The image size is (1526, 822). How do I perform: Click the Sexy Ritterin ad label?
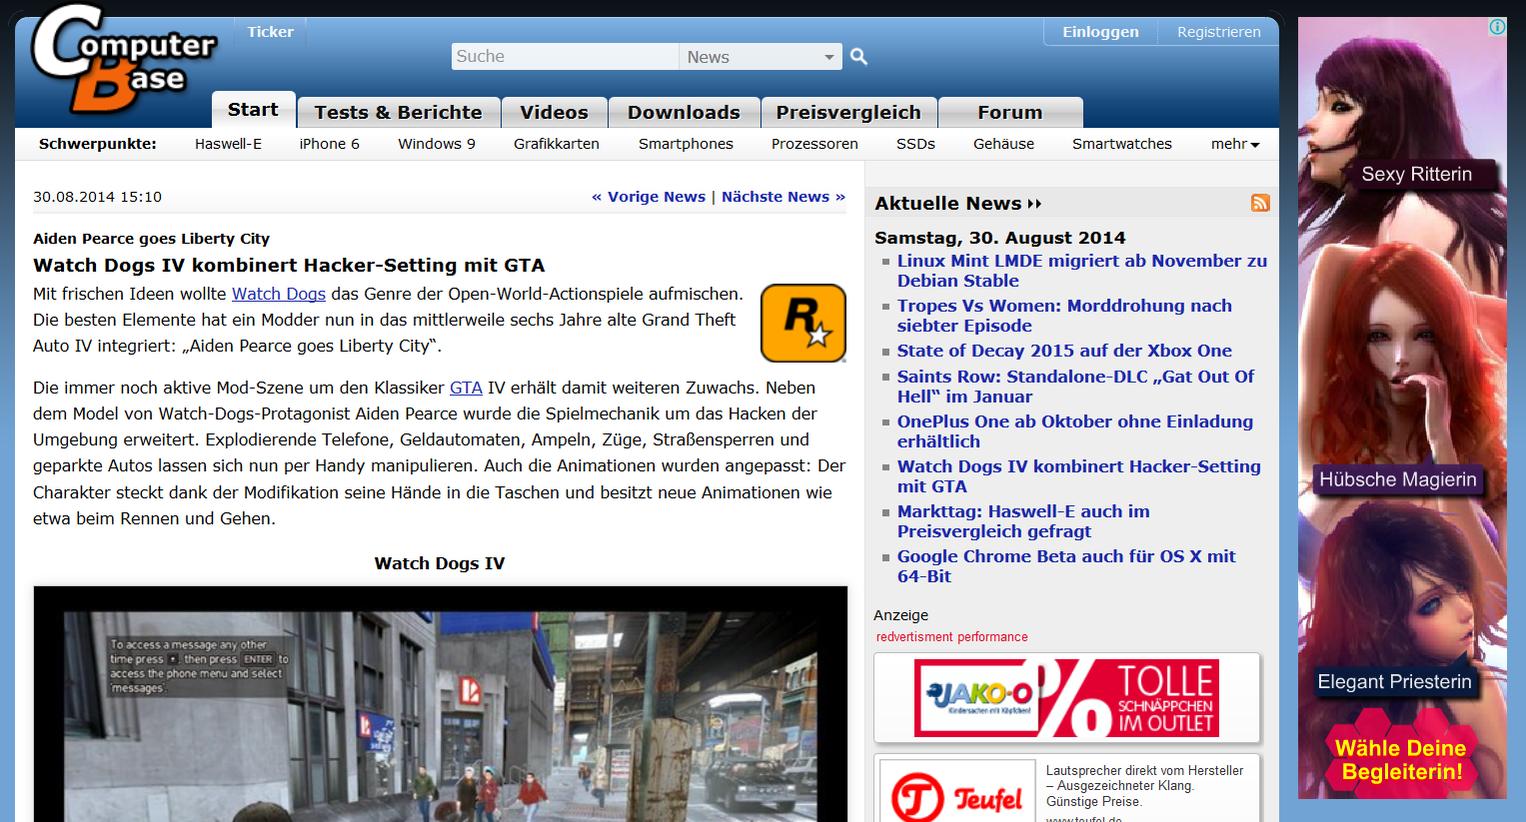1416,174
